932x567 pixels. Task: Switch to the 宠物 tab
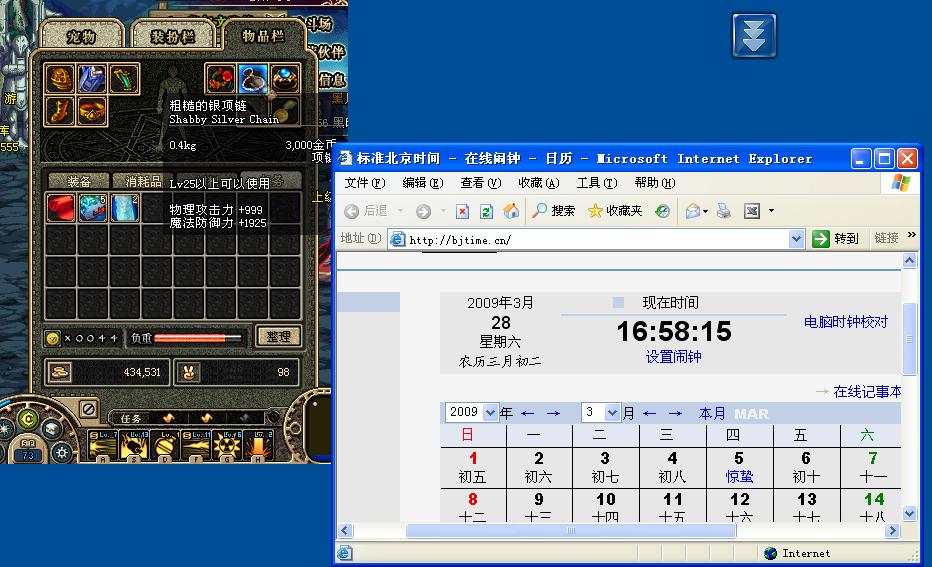81,37
